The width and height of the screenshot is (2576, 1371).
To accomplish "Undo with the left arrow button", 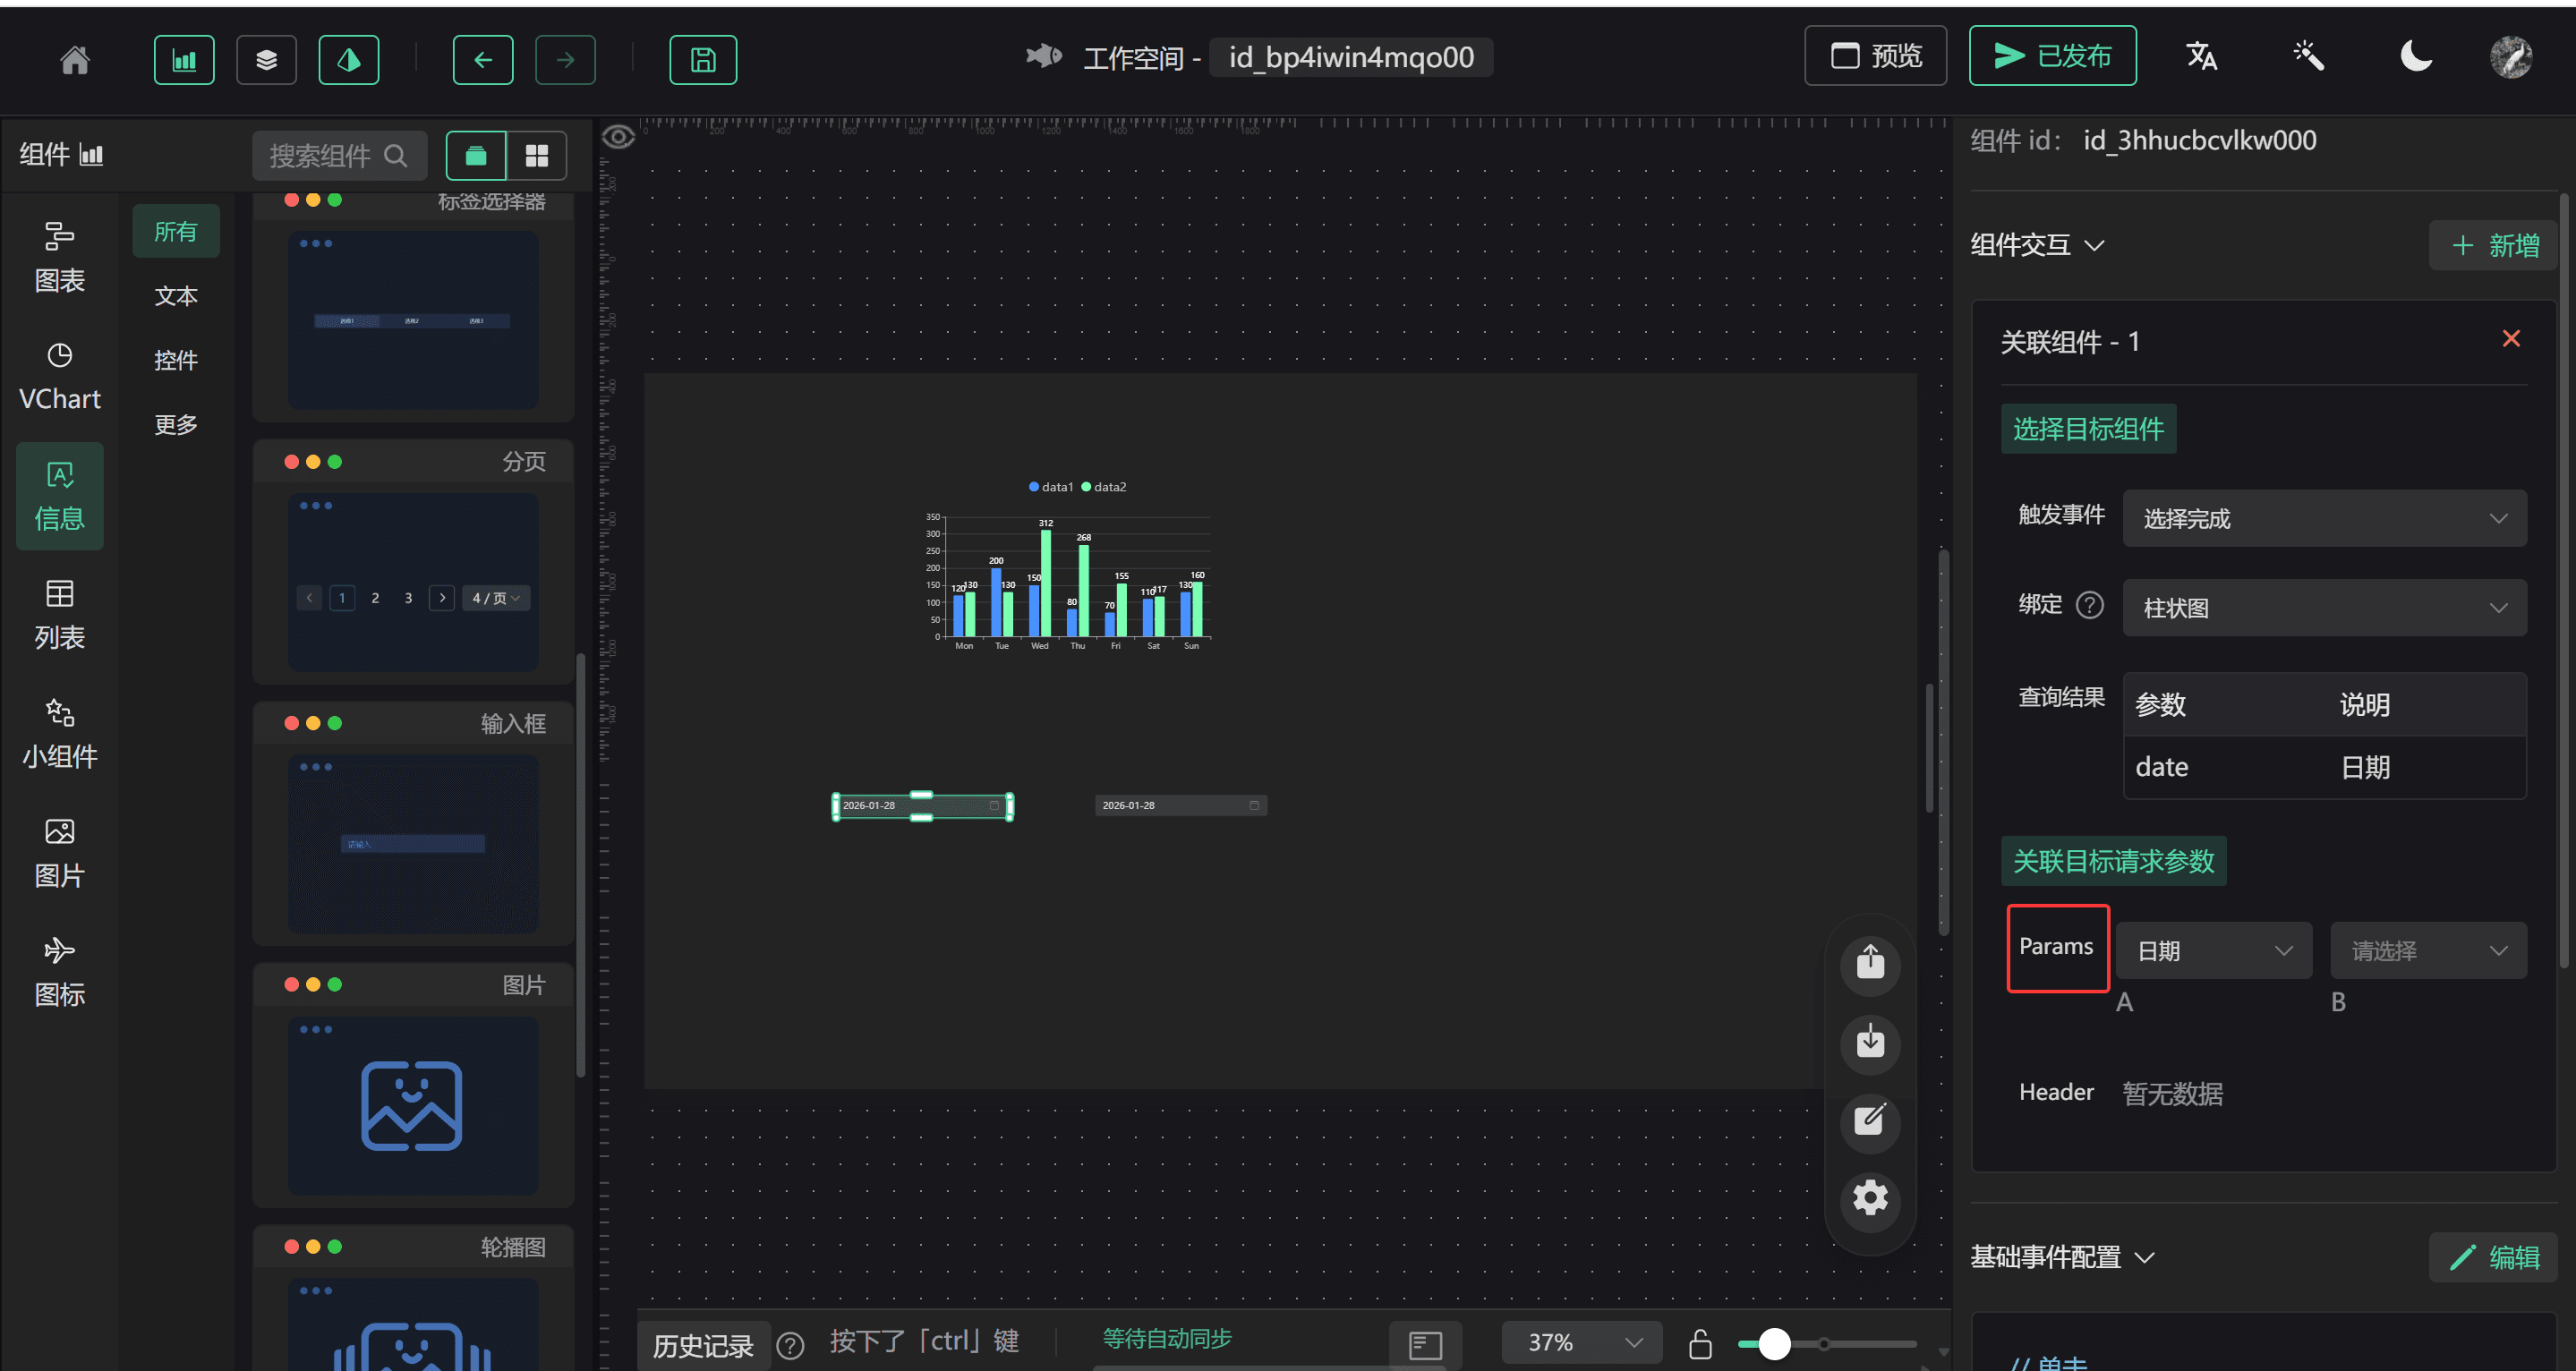I will tap(483, 60).
